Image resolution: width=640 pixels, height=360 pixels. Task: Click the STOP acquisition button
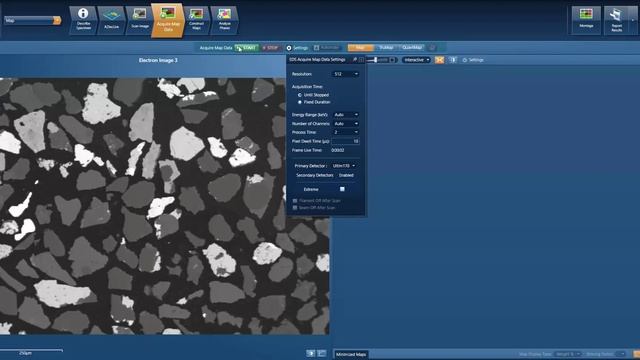(x=270, y=48)
